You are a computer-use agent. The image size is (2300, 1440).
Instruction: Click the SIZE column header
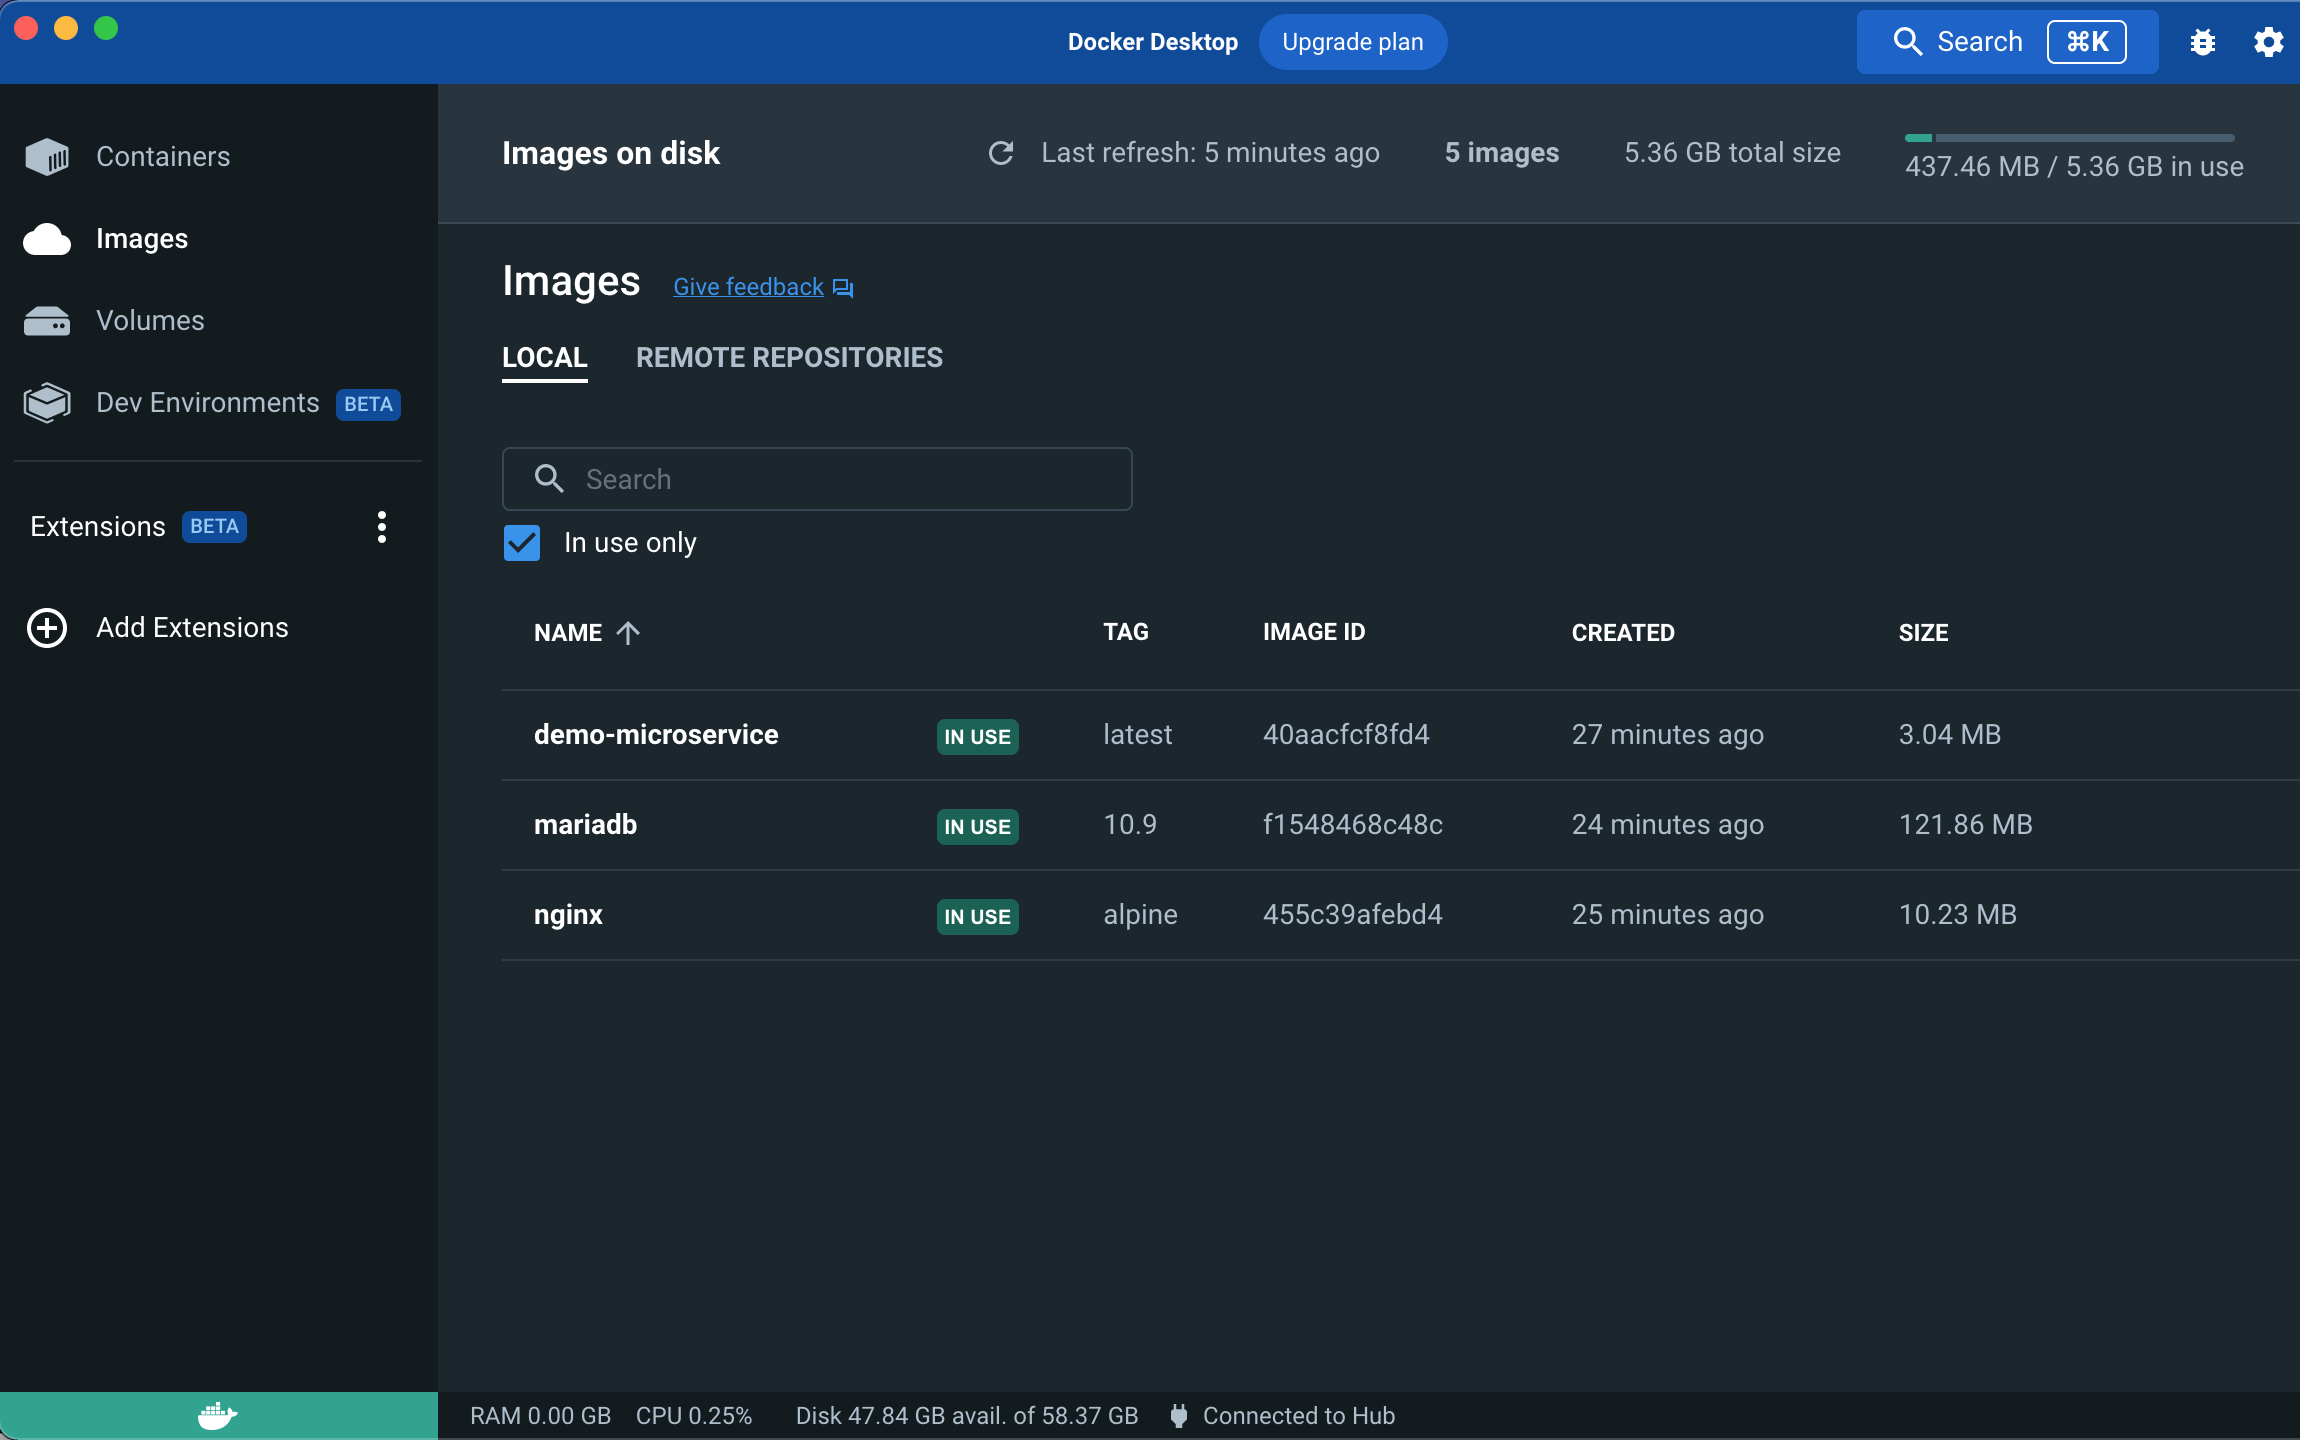pyautogui.click(x=1924, y=633)
